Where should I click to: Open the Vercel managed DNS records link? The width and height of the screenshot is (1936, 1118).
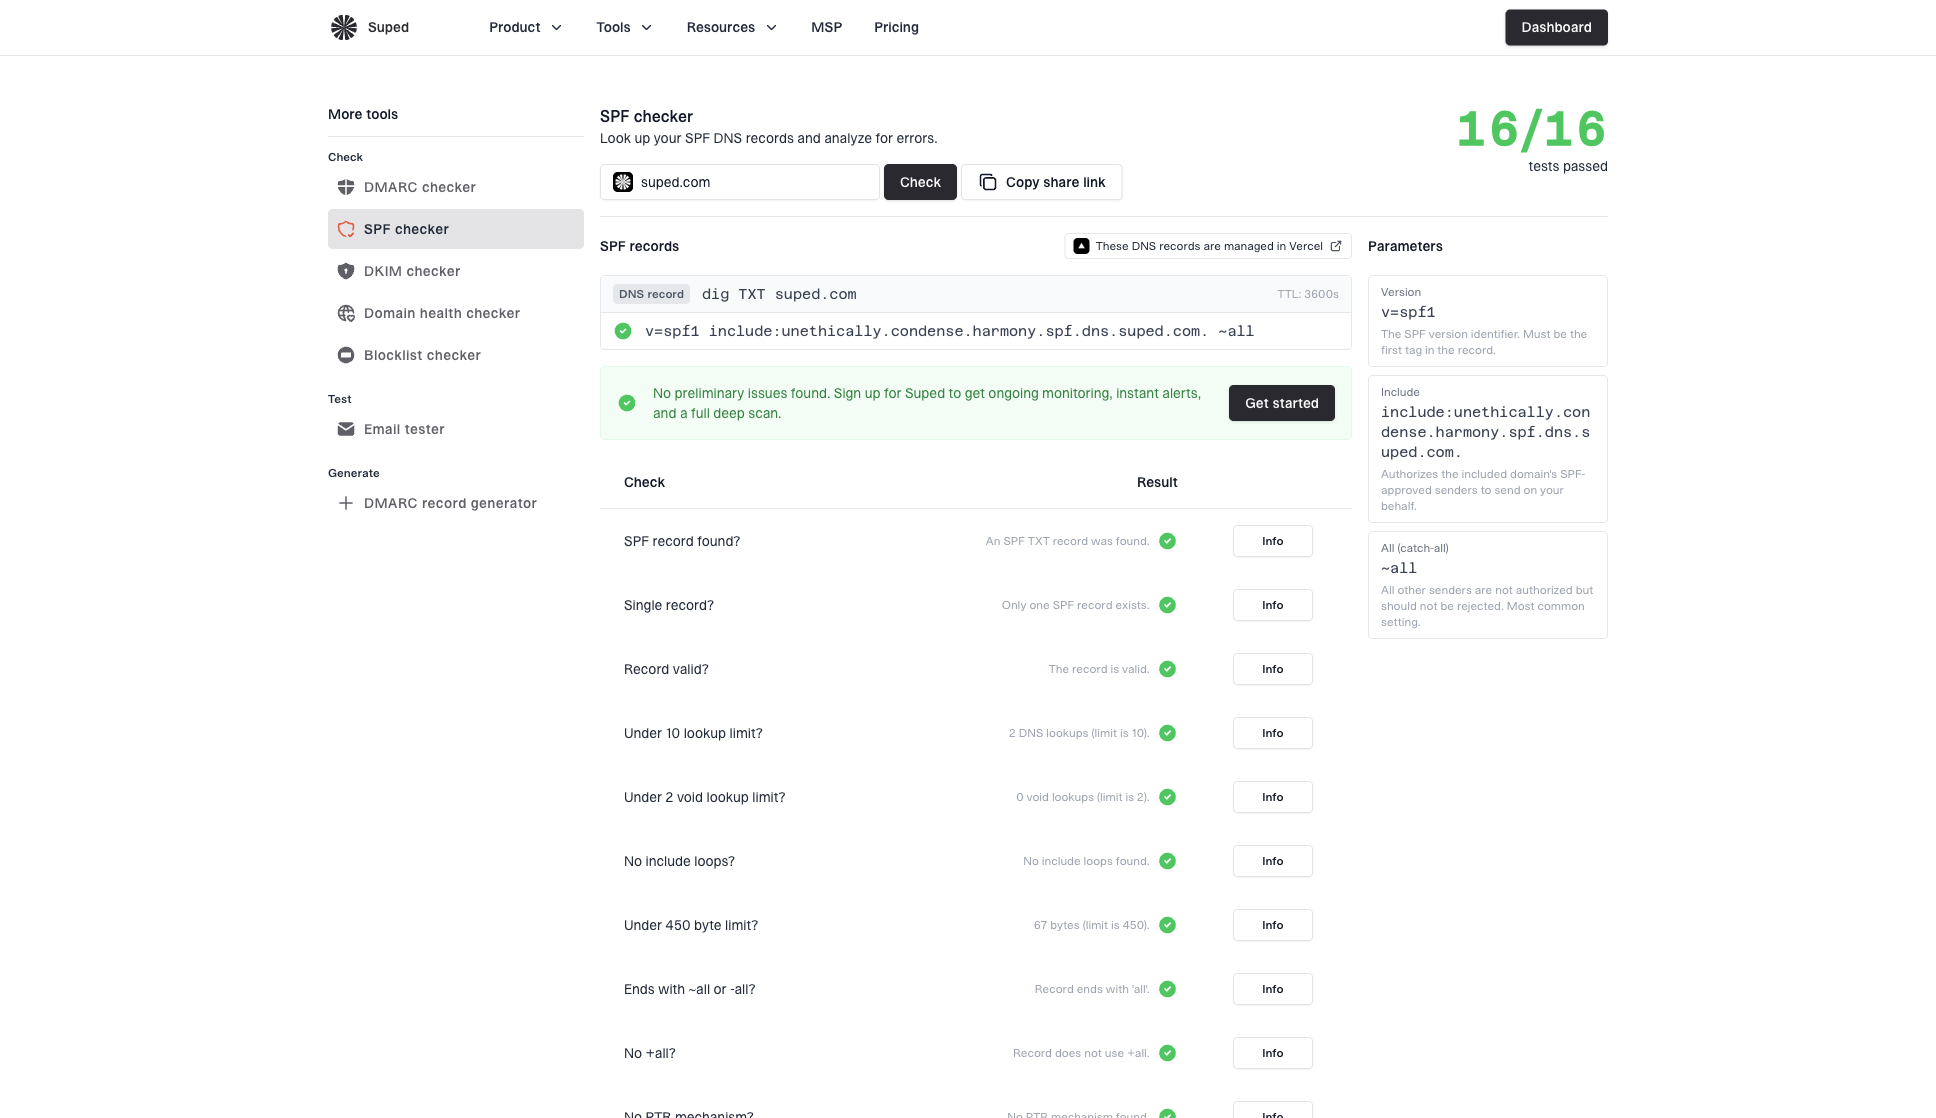pyautogui.click(x=1208, y=246)
